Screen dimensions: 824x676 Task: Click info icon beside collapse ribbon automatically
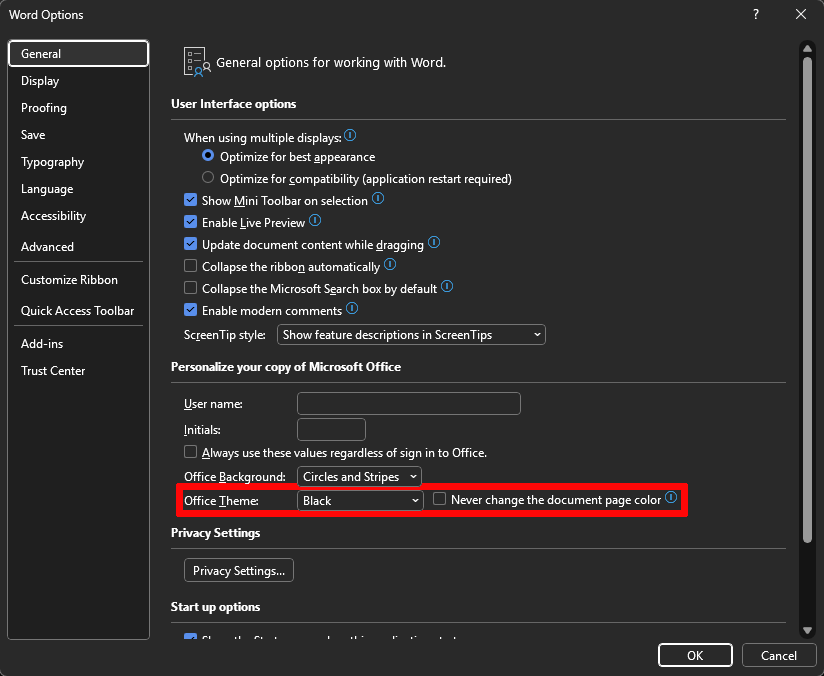pos(390,265)
